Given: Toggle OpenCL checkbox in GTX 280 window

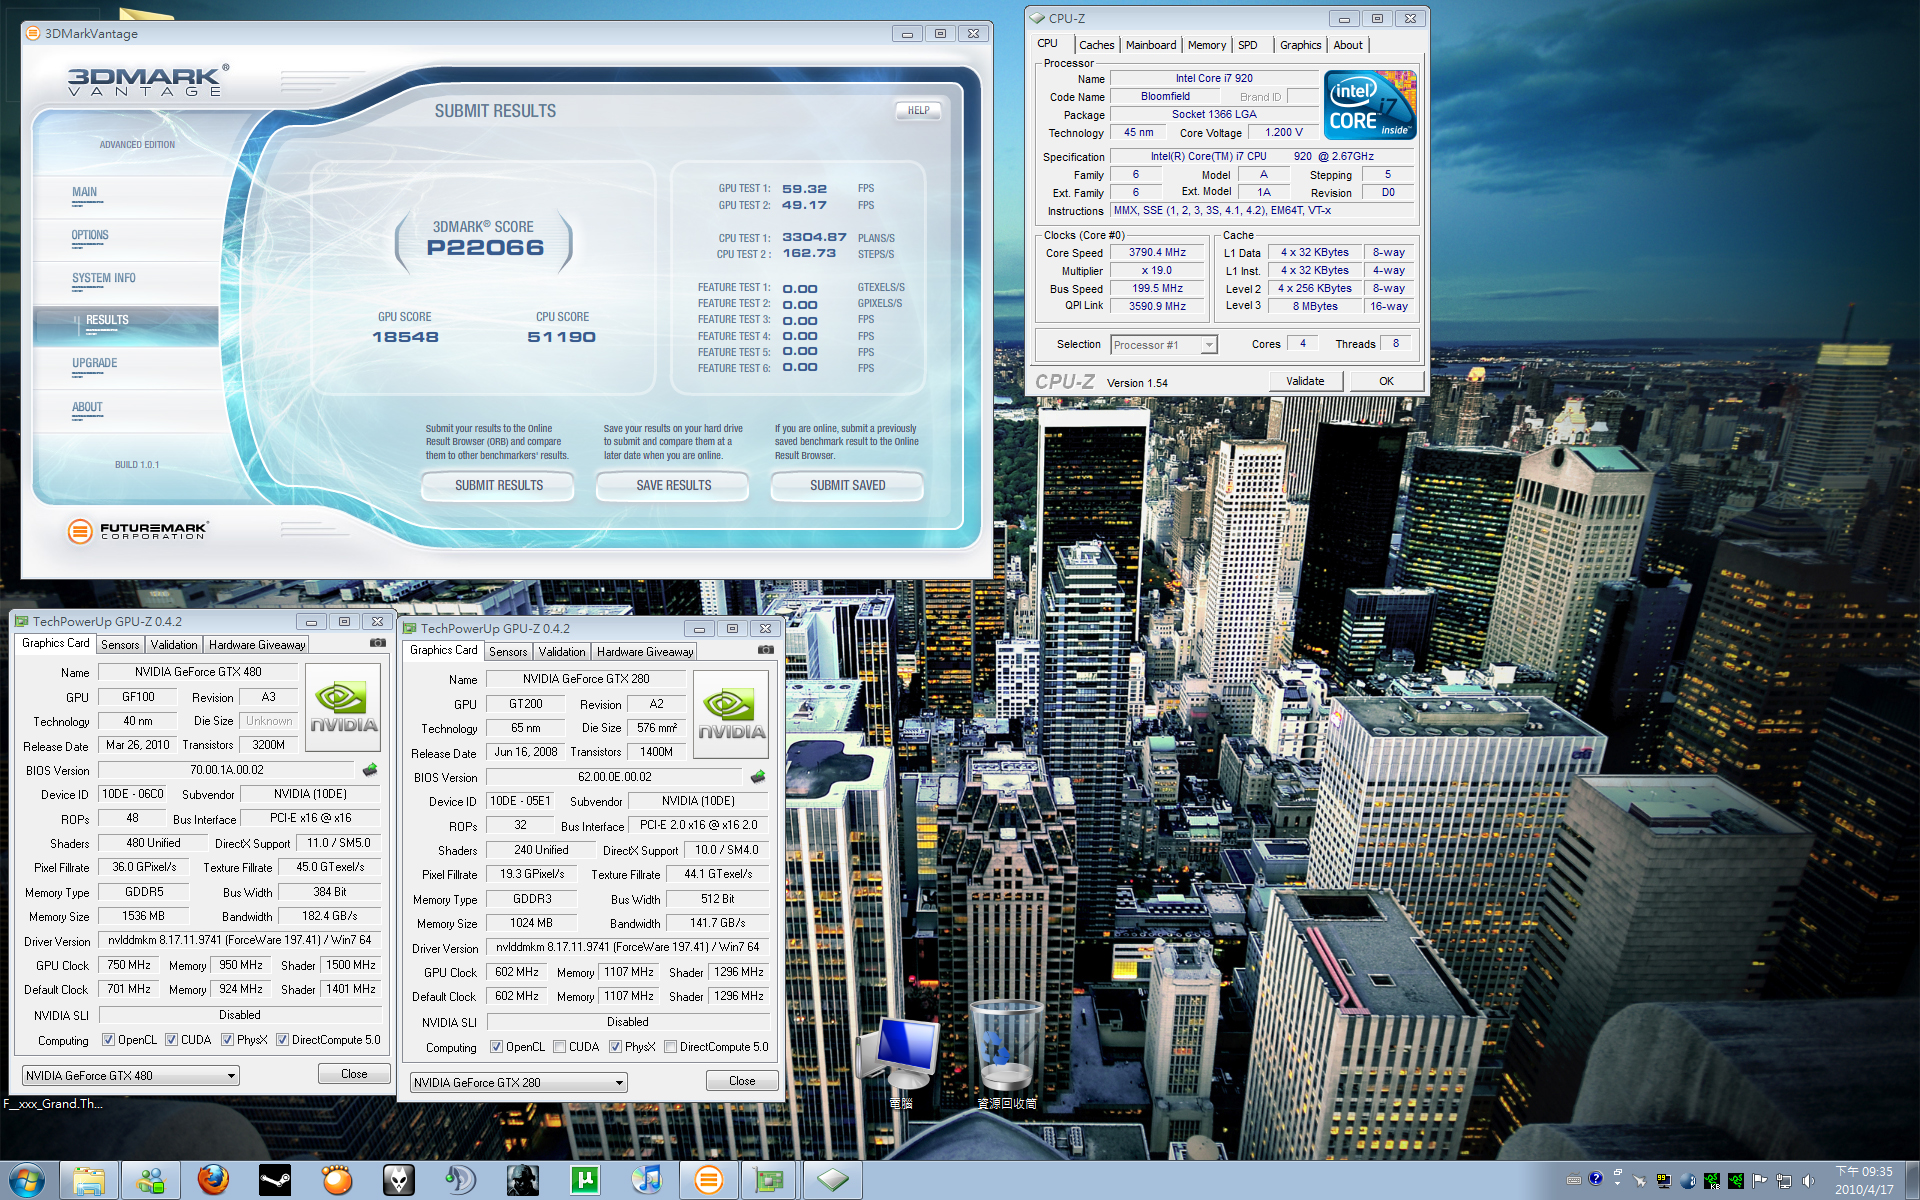Looking at the screenshot, I should [x=496, y=1047].
